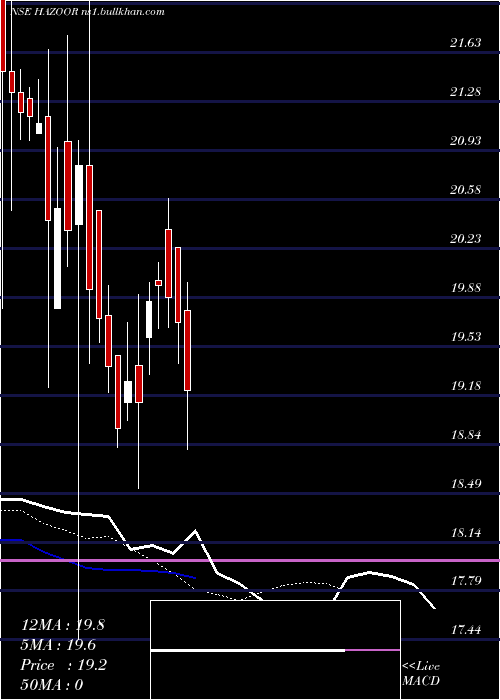Click the 17.79 price axis label
500x700 pixels.
coord(466,581)
